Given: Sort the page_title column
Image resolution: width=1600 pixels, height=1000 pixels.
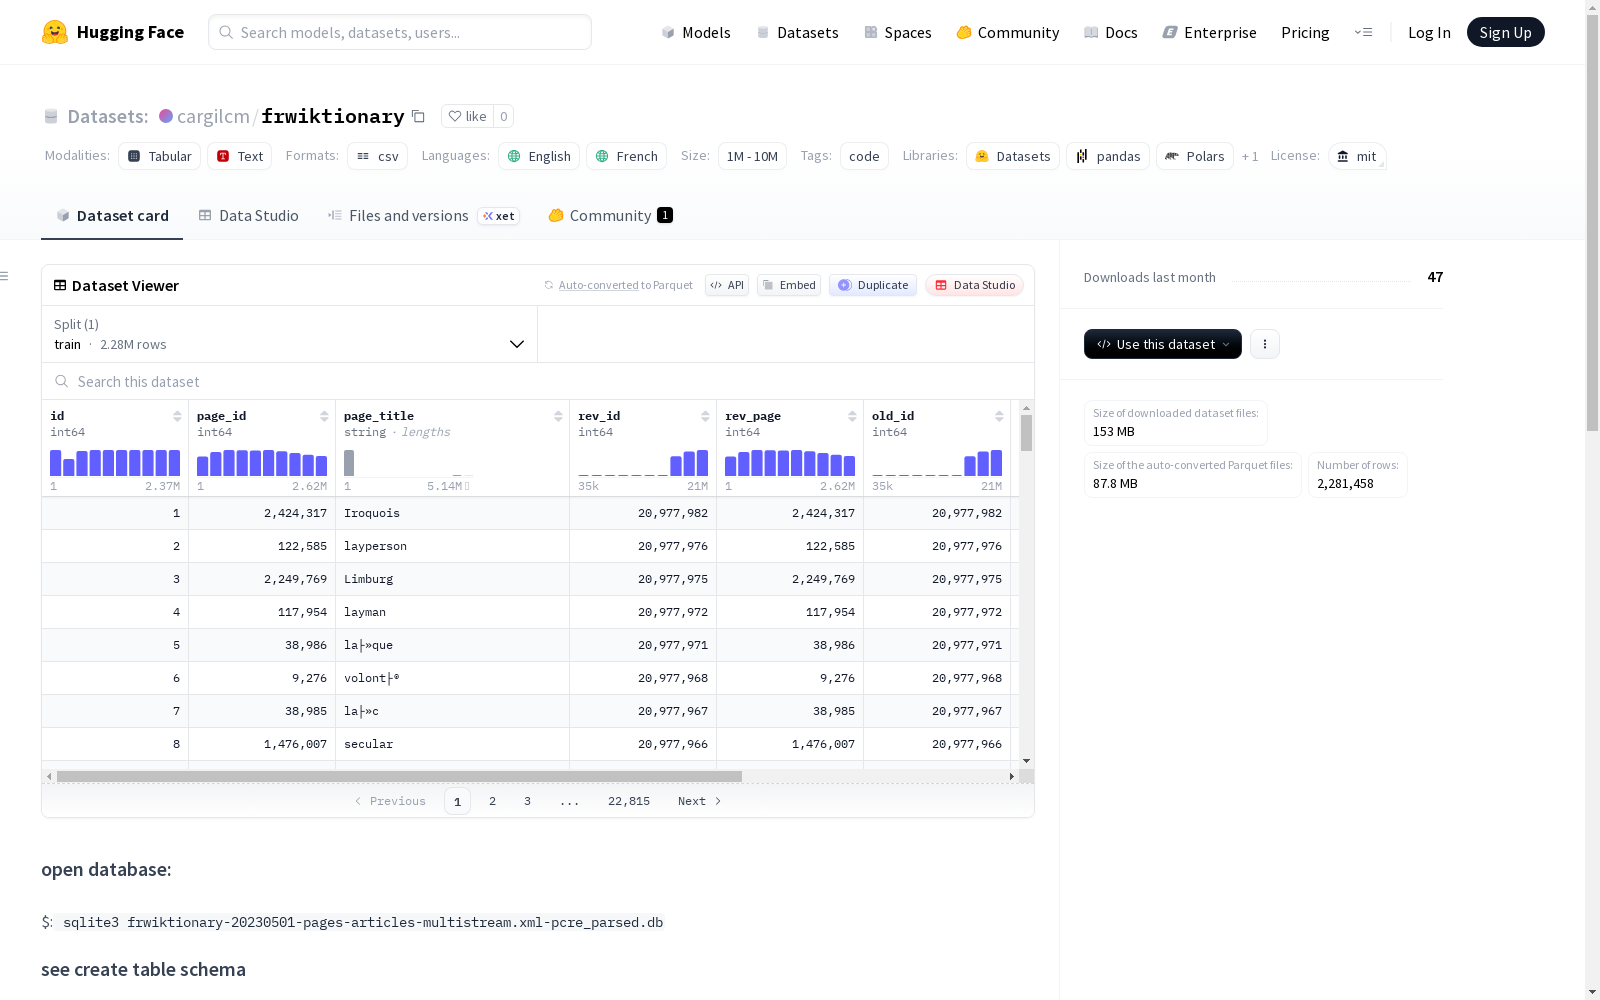Looking at the screenshot, I should pos(558,416).
